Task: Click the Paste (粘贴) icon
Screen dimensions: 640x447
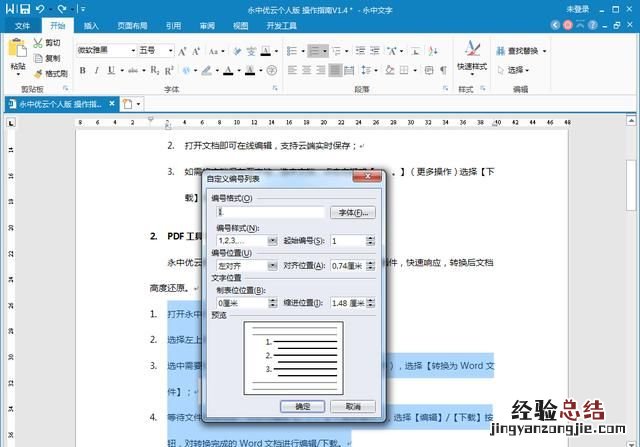Action: pyautogui.click(x=18, y=49)
